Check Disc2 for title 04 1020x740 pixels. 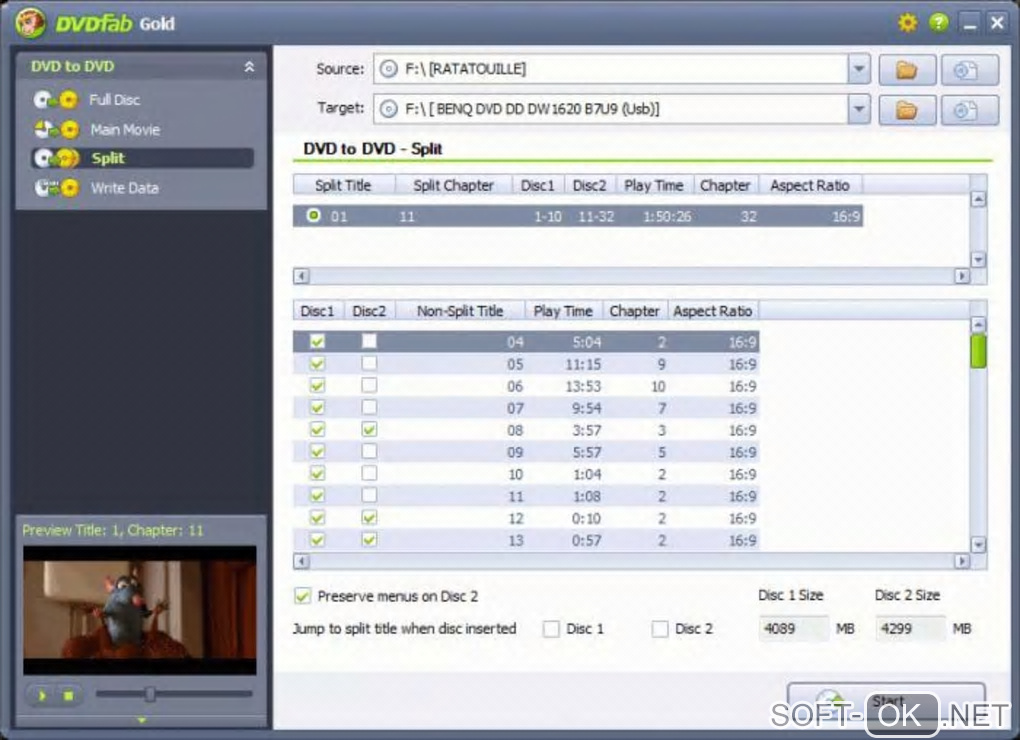point(369,341)
